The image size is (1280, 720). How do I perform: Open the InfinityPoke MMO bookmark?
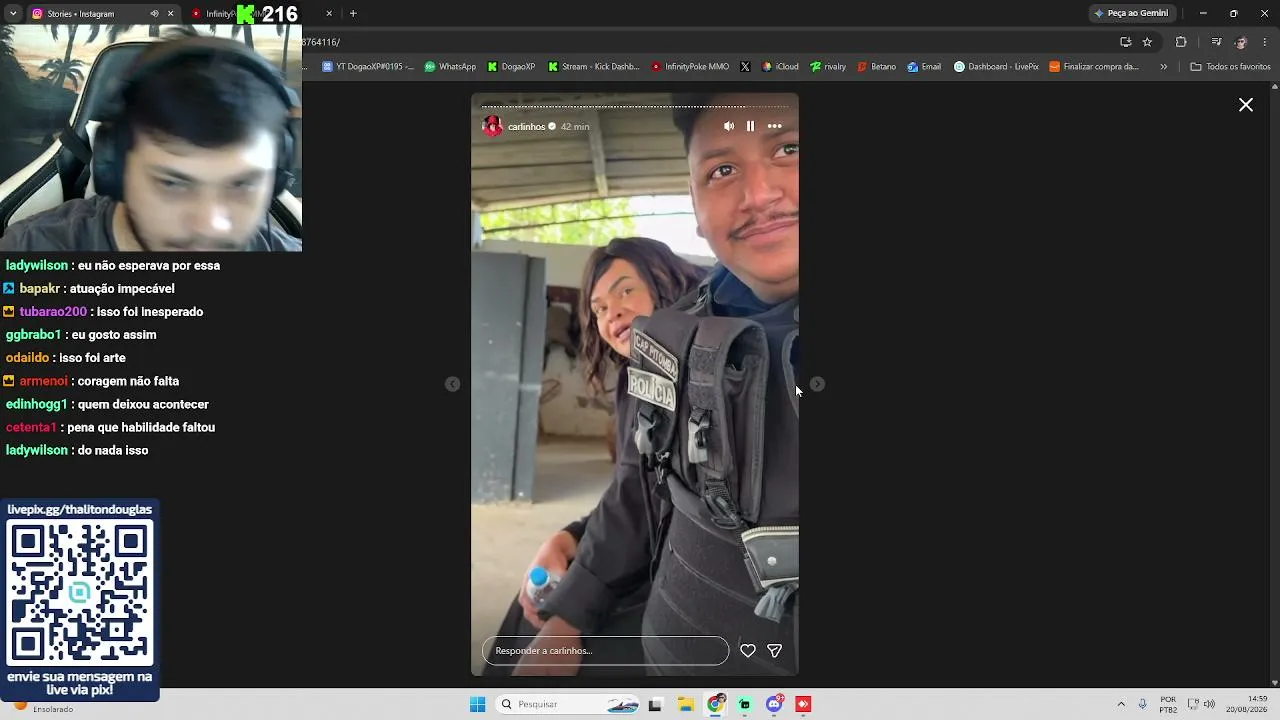pyautogui.click(x=689, y=67)
